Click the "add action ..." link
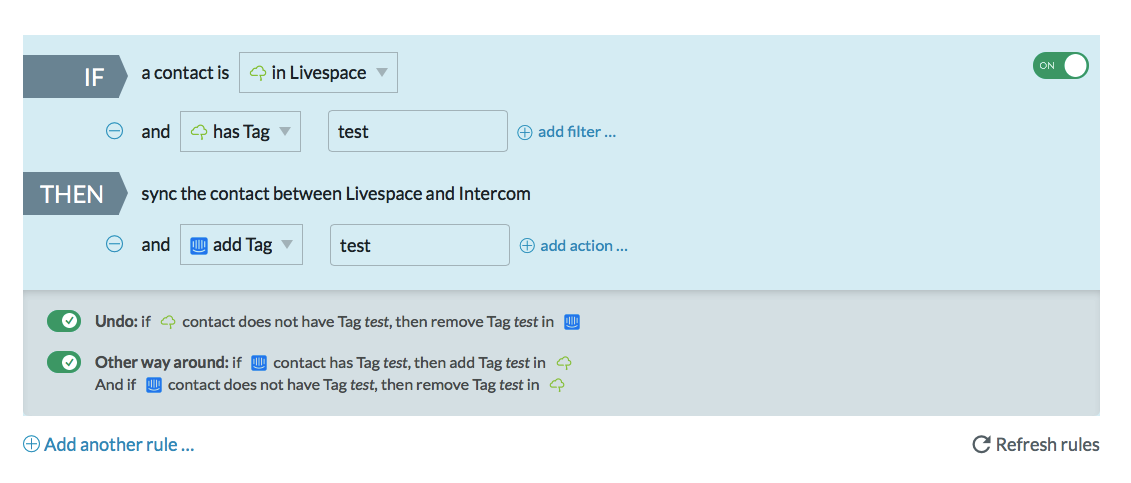 [x=574, y=246]
